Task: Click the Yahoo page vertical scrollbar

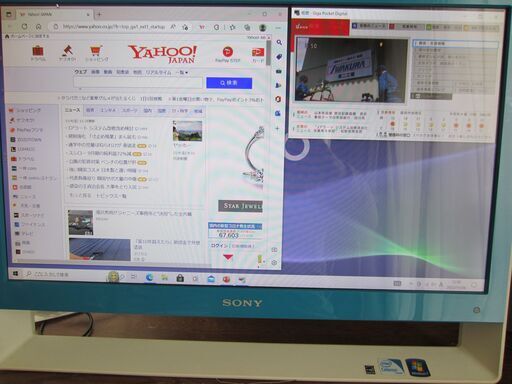Action: pyautogui.click(x=268, y=53)
